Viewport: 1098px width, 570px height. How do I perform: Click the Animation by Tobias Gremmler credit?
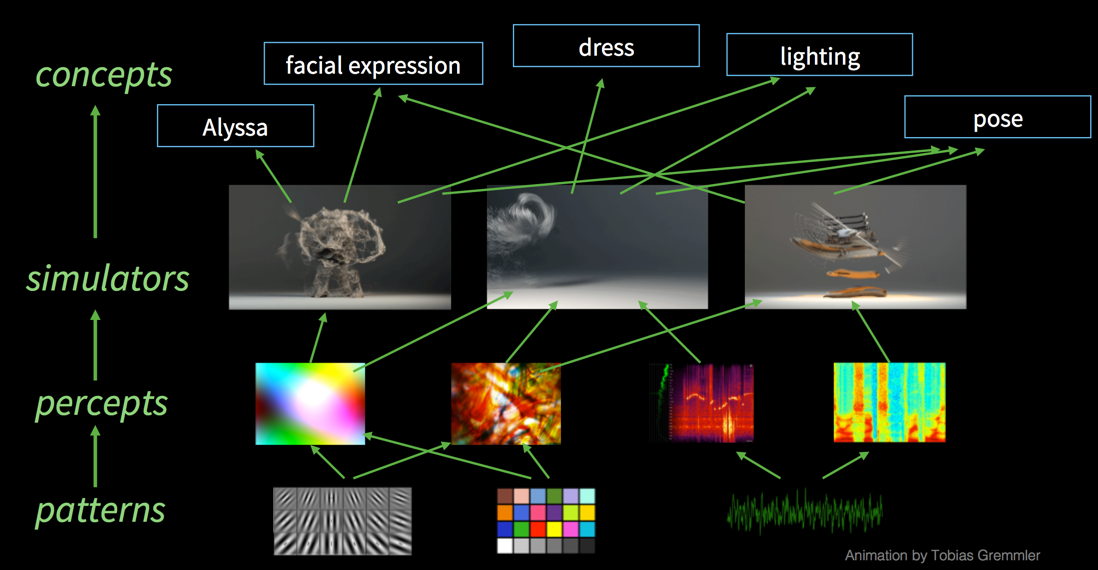click(x=943, y=555)
